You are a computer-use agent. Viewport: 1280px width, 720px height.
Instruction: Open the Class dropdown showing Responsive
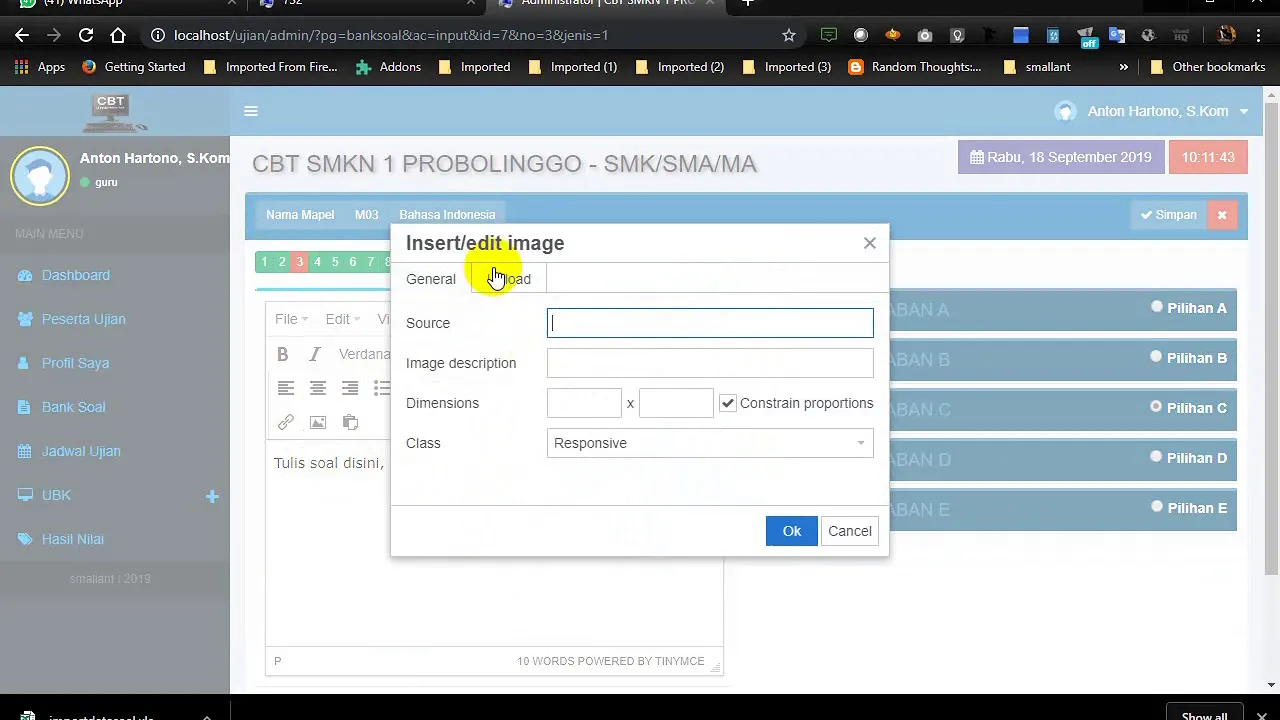pos(710,443)
